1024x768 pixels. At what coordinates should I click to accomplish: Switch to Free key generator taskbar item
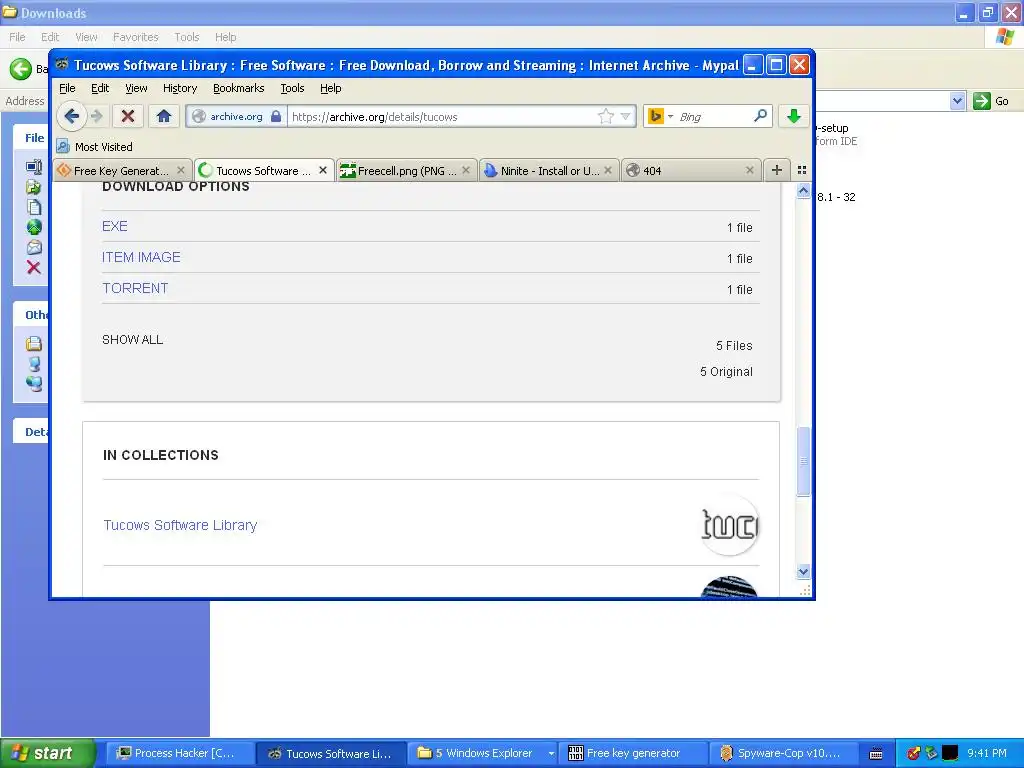[x=634, y=753]
